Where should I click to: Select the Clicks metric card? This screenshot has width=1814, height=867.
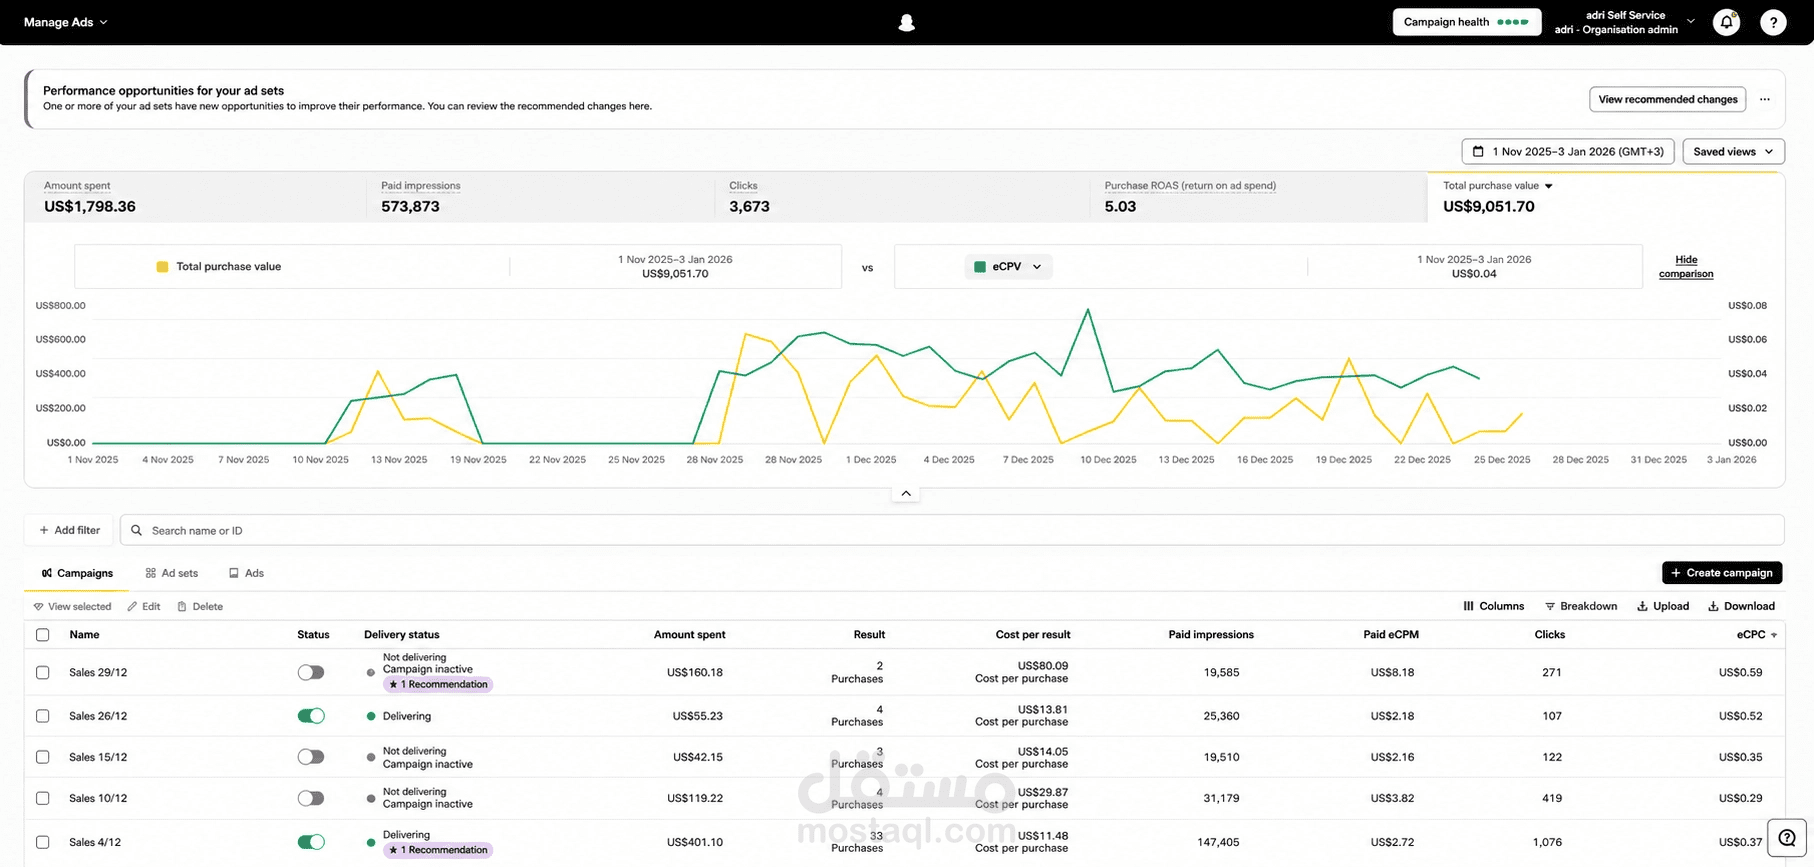tap(903, 197)
